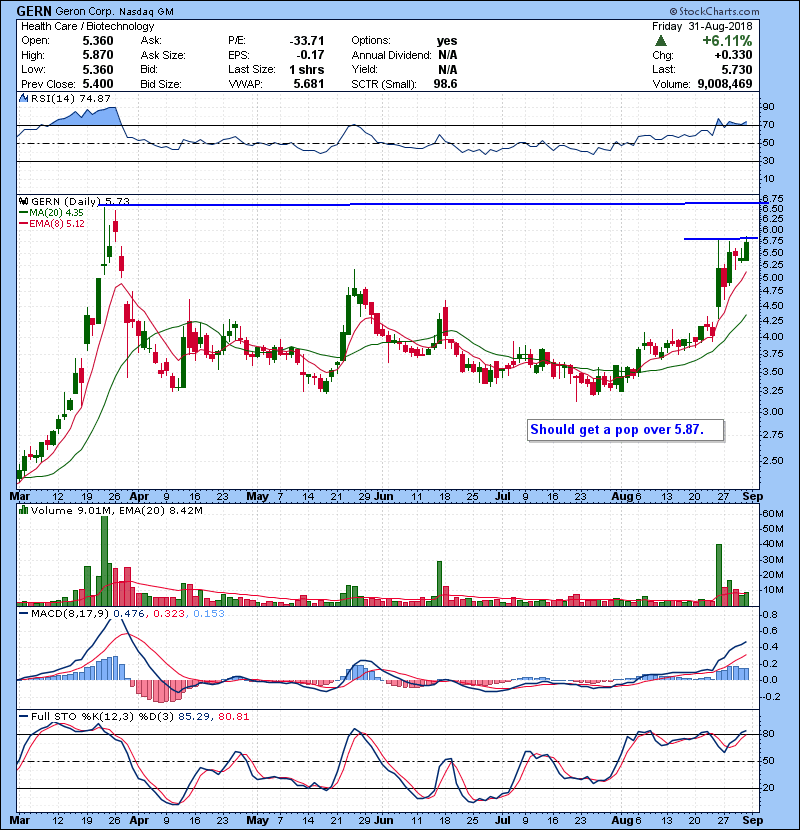Click the MACD(8,17,9) legend marker
Screen dimensions: 800x830
pos(22,613)
